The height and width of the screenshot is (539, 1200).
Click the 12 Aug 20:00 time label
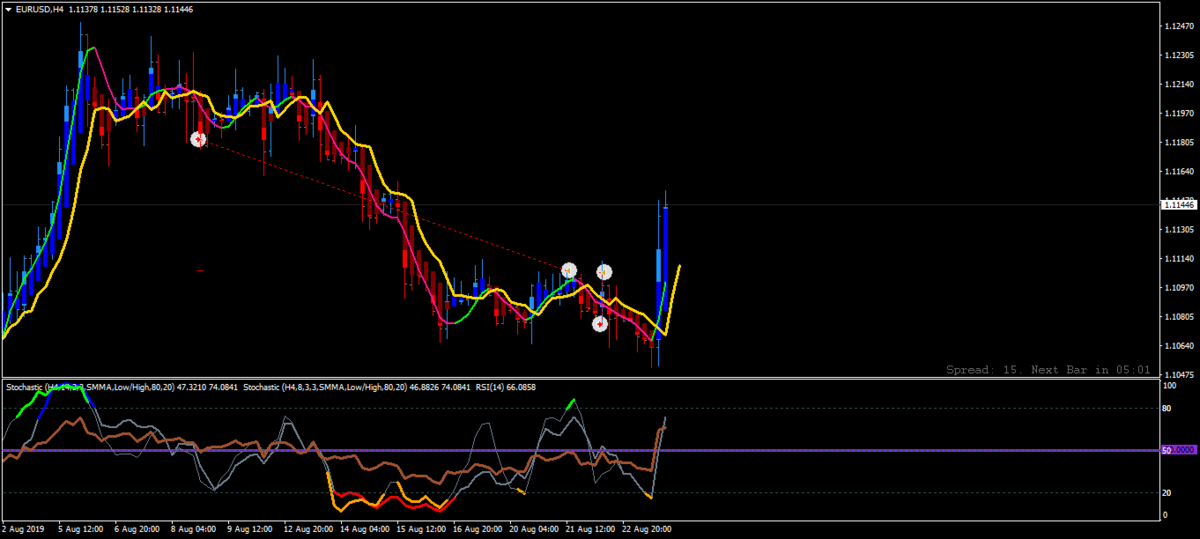(309, 528)
